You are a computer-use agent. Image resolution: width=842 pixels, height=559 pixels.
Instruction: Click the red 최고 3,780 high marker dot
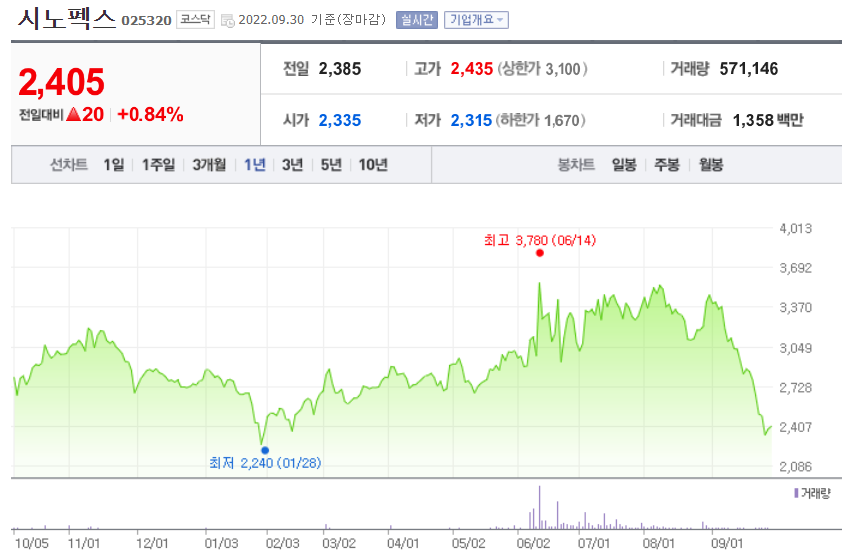[x=540, y=253]
